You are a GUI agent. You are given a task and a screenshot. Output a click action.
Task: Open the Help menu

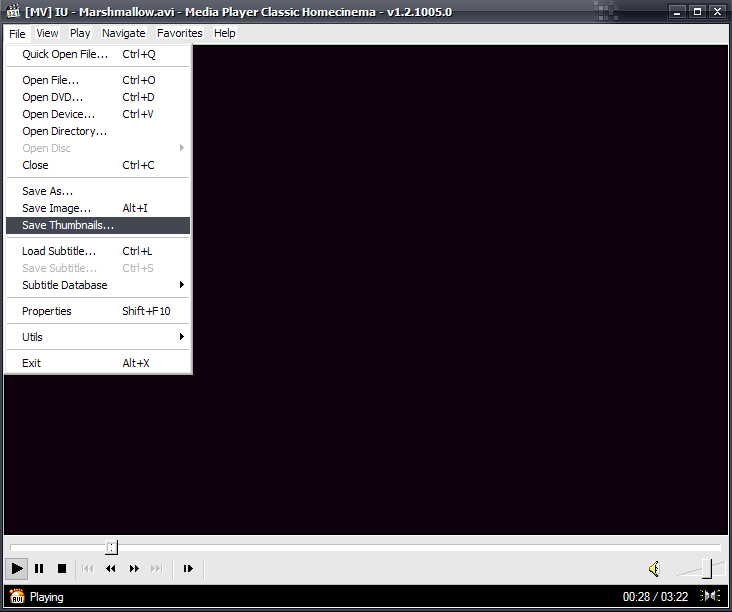[x=225, y=33]
